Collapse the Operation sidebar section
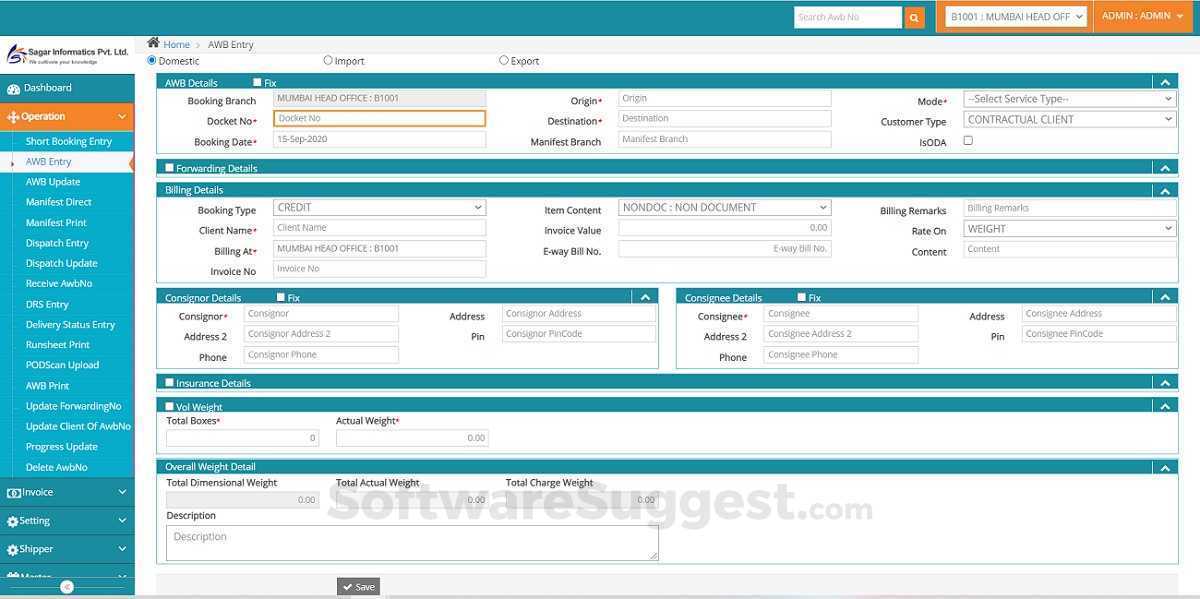This screenshot has width=1200, height=599. 67,117
